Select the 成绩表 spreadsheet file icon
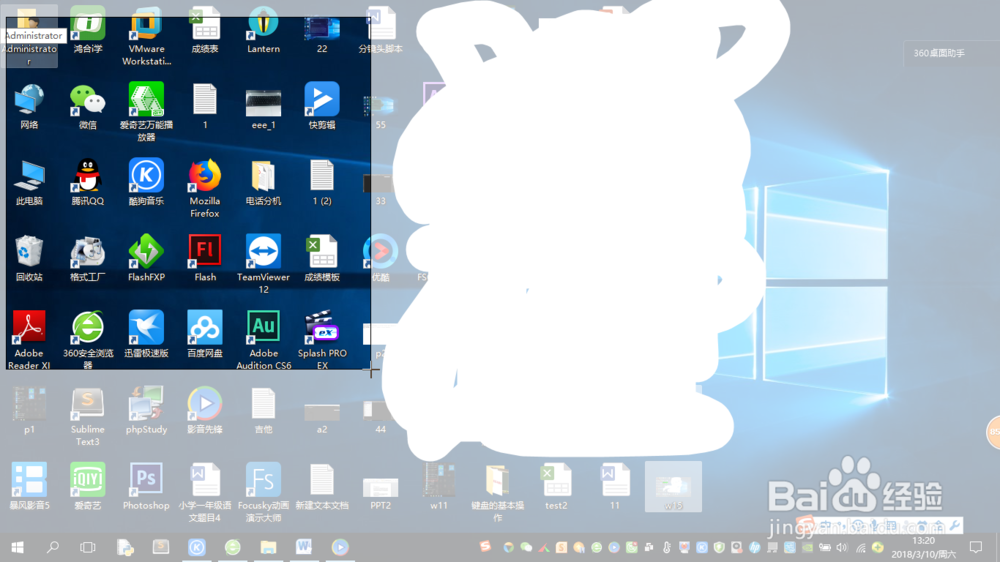1000x562 pixels. click(x=205, y=29)
